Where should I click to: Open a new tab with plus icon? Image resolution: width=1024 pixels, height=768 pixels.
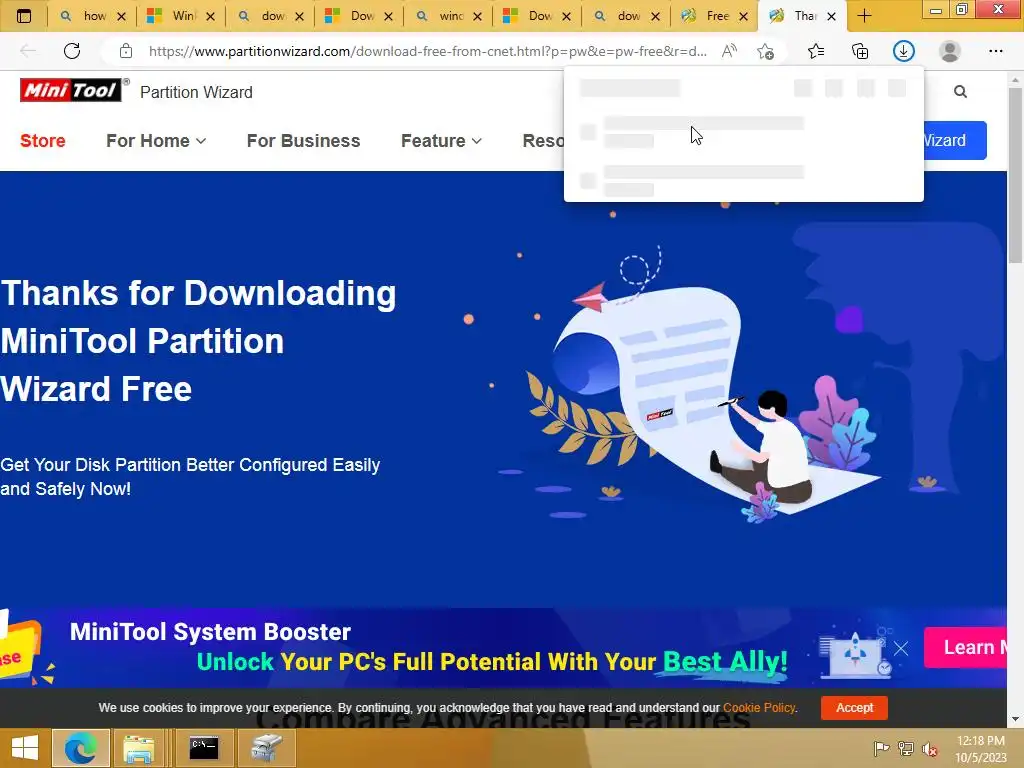(864, 16)
